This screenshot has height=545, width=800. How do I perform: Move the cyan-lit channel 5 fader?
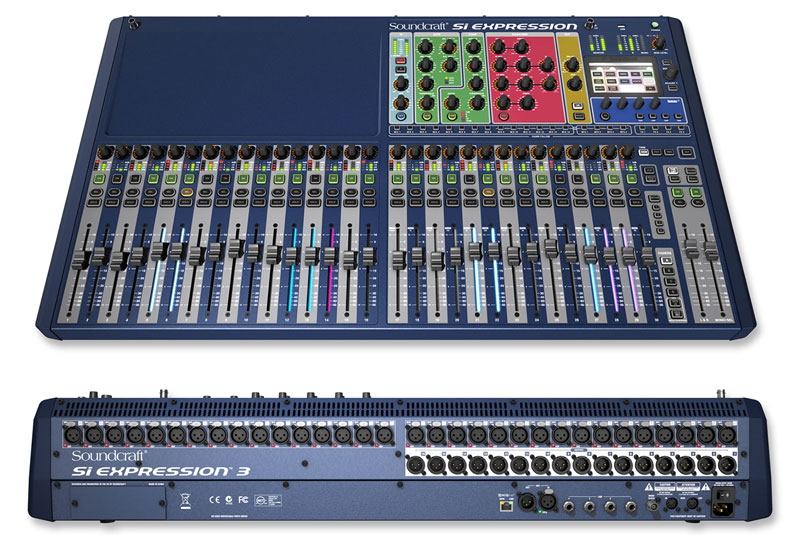click(158, 251)
